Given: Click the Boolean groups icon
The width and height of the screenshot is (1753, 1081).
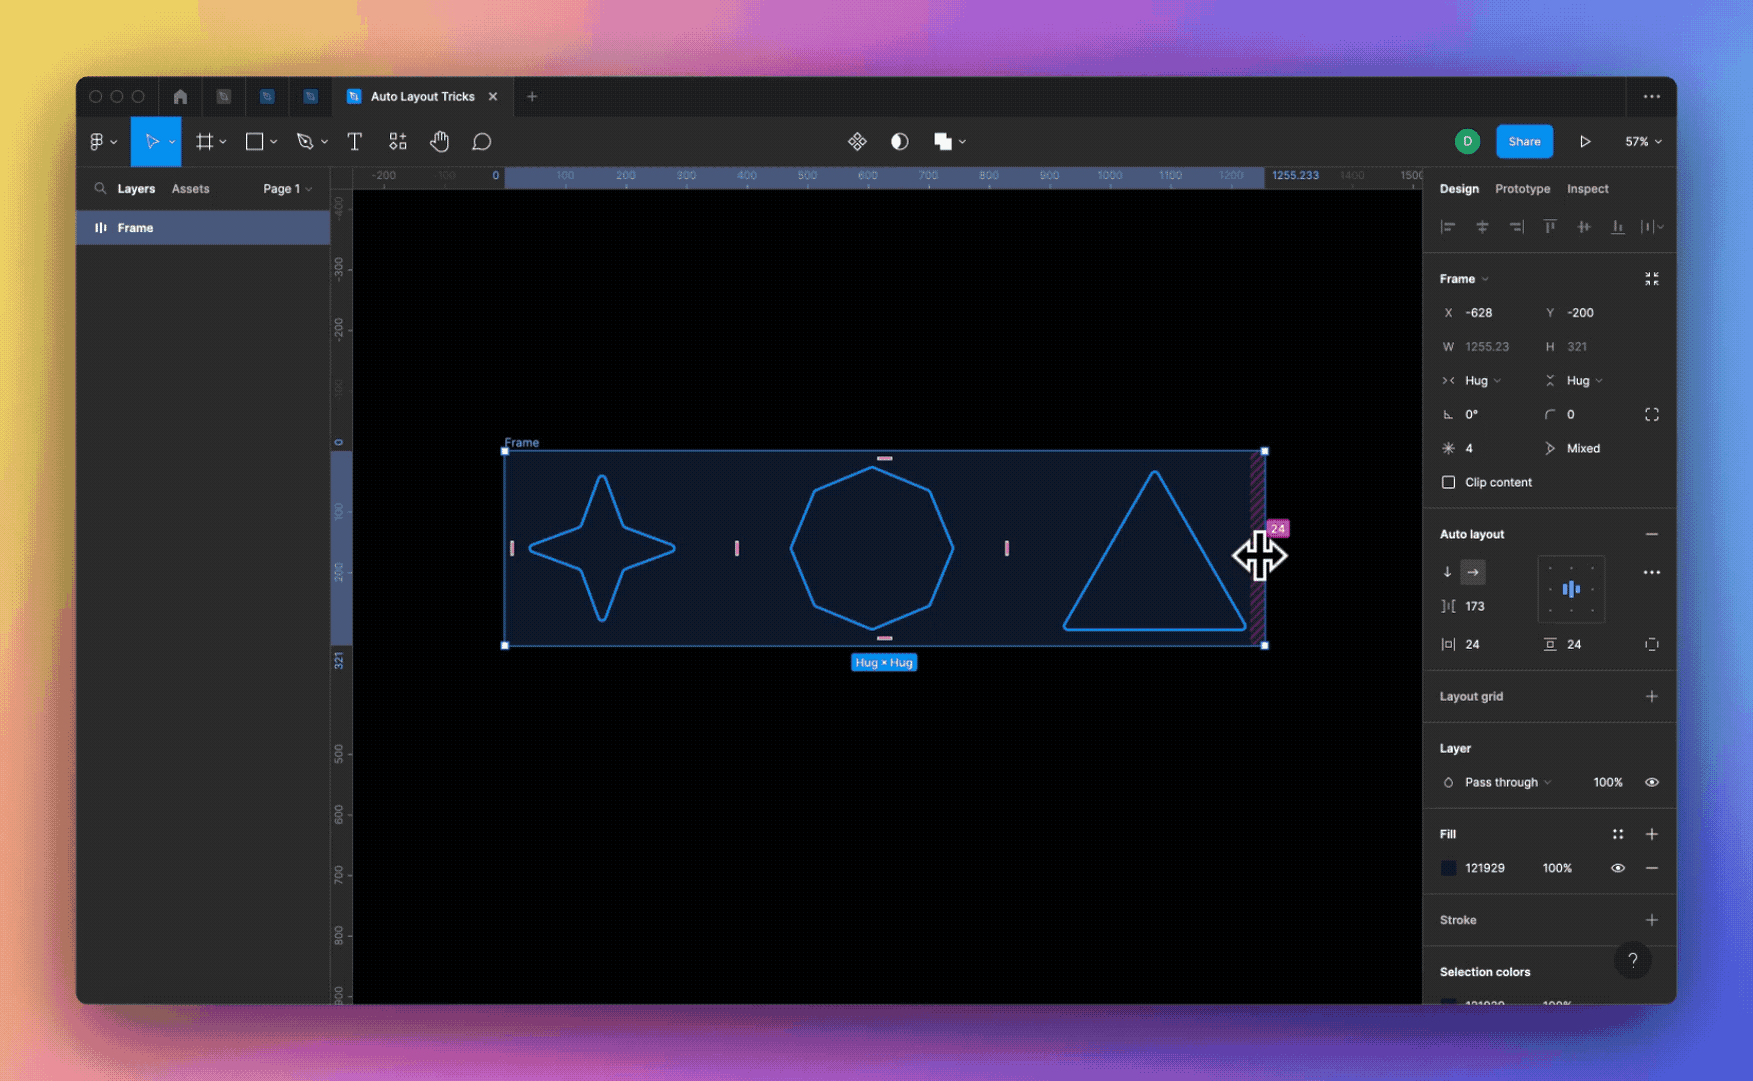Looking at the screenshot, I should pyautogui.click(x=942, y=142).
